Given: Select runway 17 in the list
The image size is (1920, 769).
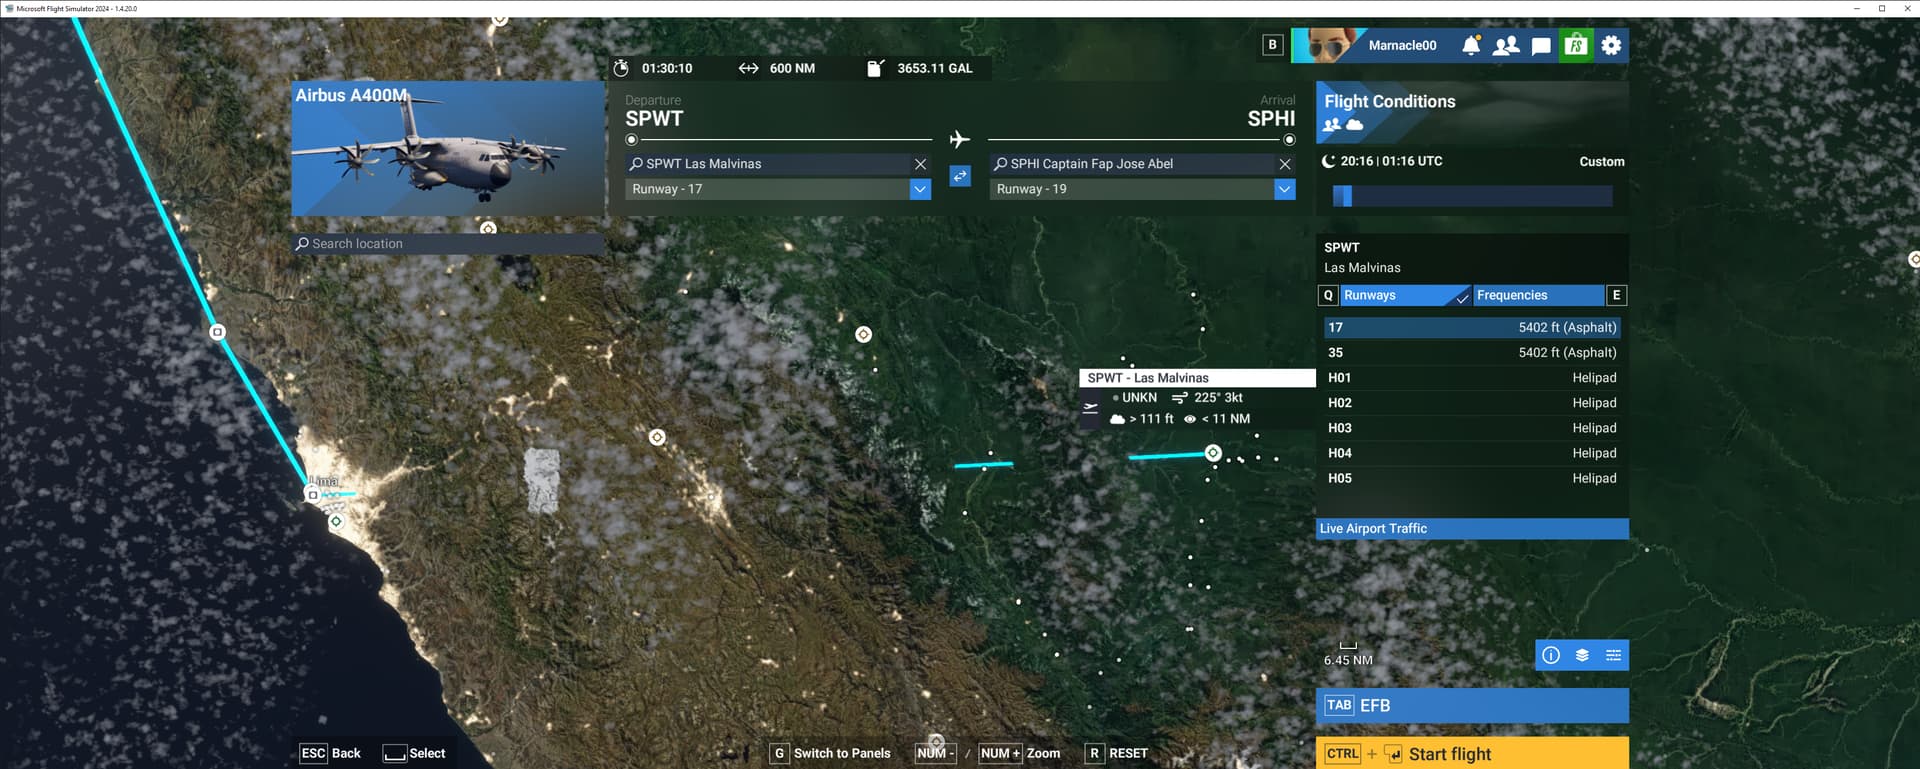Looking at the screenshot, I should click(x=1472, y=327).
